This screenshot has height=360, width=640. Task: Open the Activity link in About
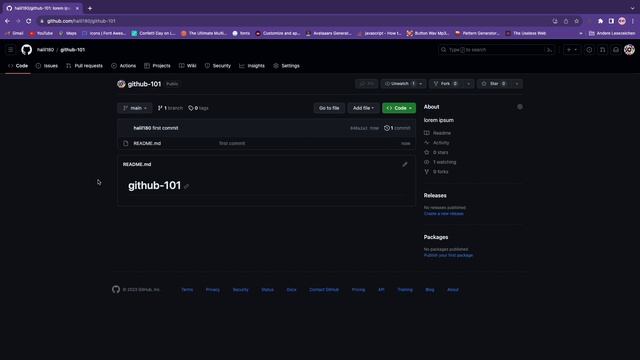click(437, 143)
